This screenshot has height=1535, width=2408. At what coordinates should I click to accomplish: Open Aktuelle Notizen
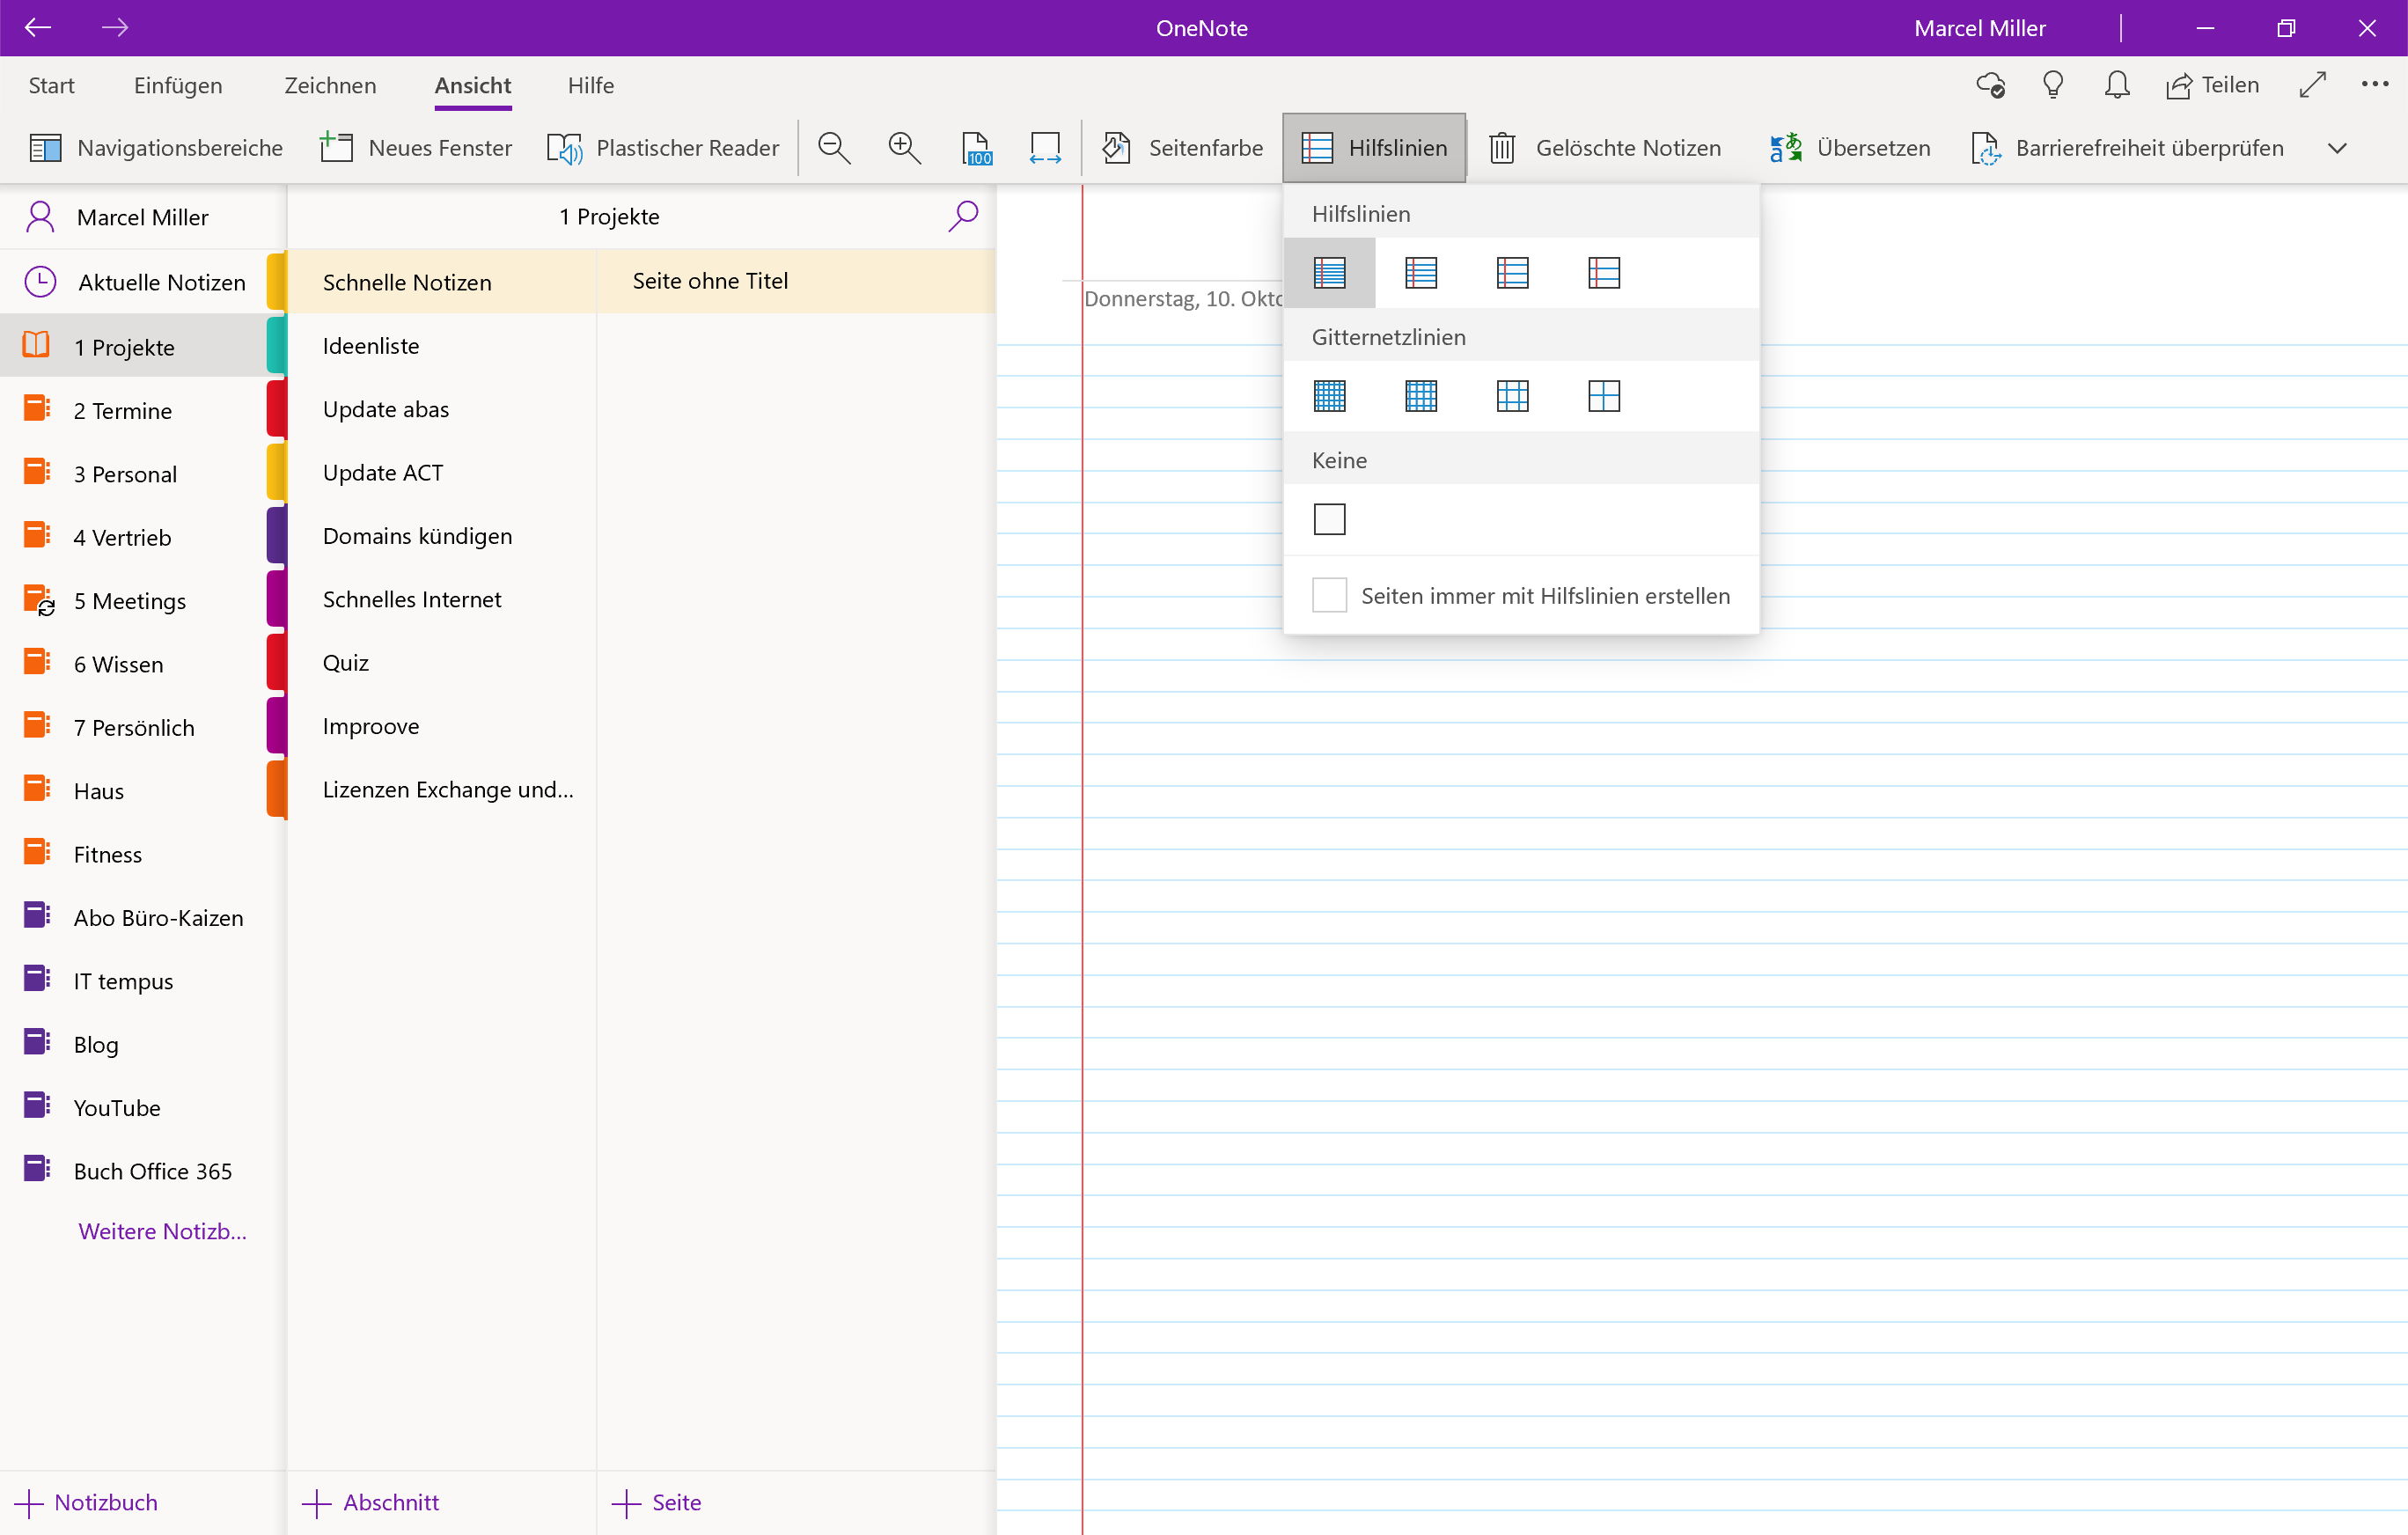[143, 282]
